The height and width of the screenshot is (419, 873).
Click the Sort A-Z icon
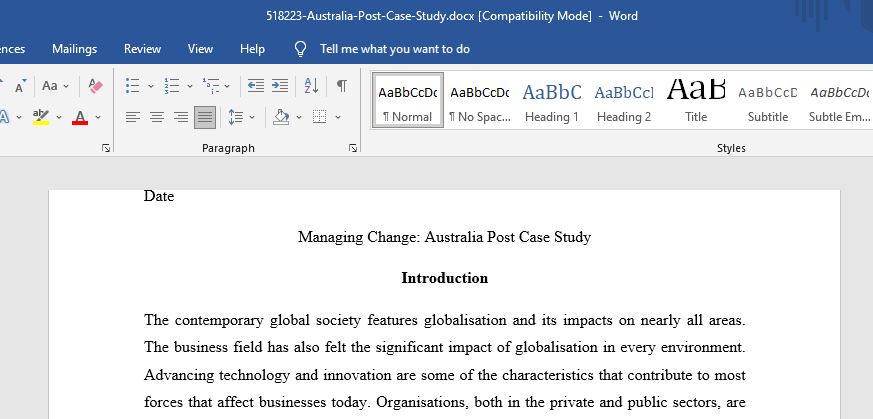click(x=311, y=86)
